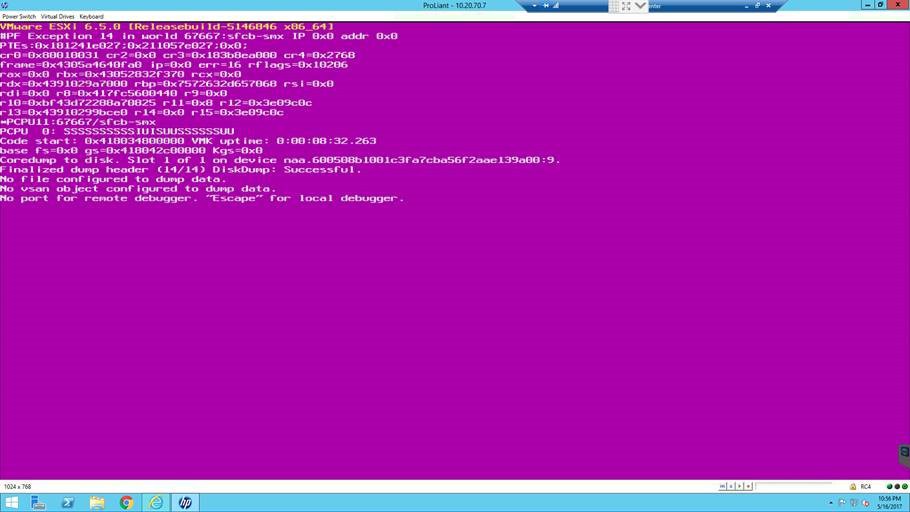This screenshot has width=910, height=512.
Task: Click the Coredump to disk line
Action: 280,160
